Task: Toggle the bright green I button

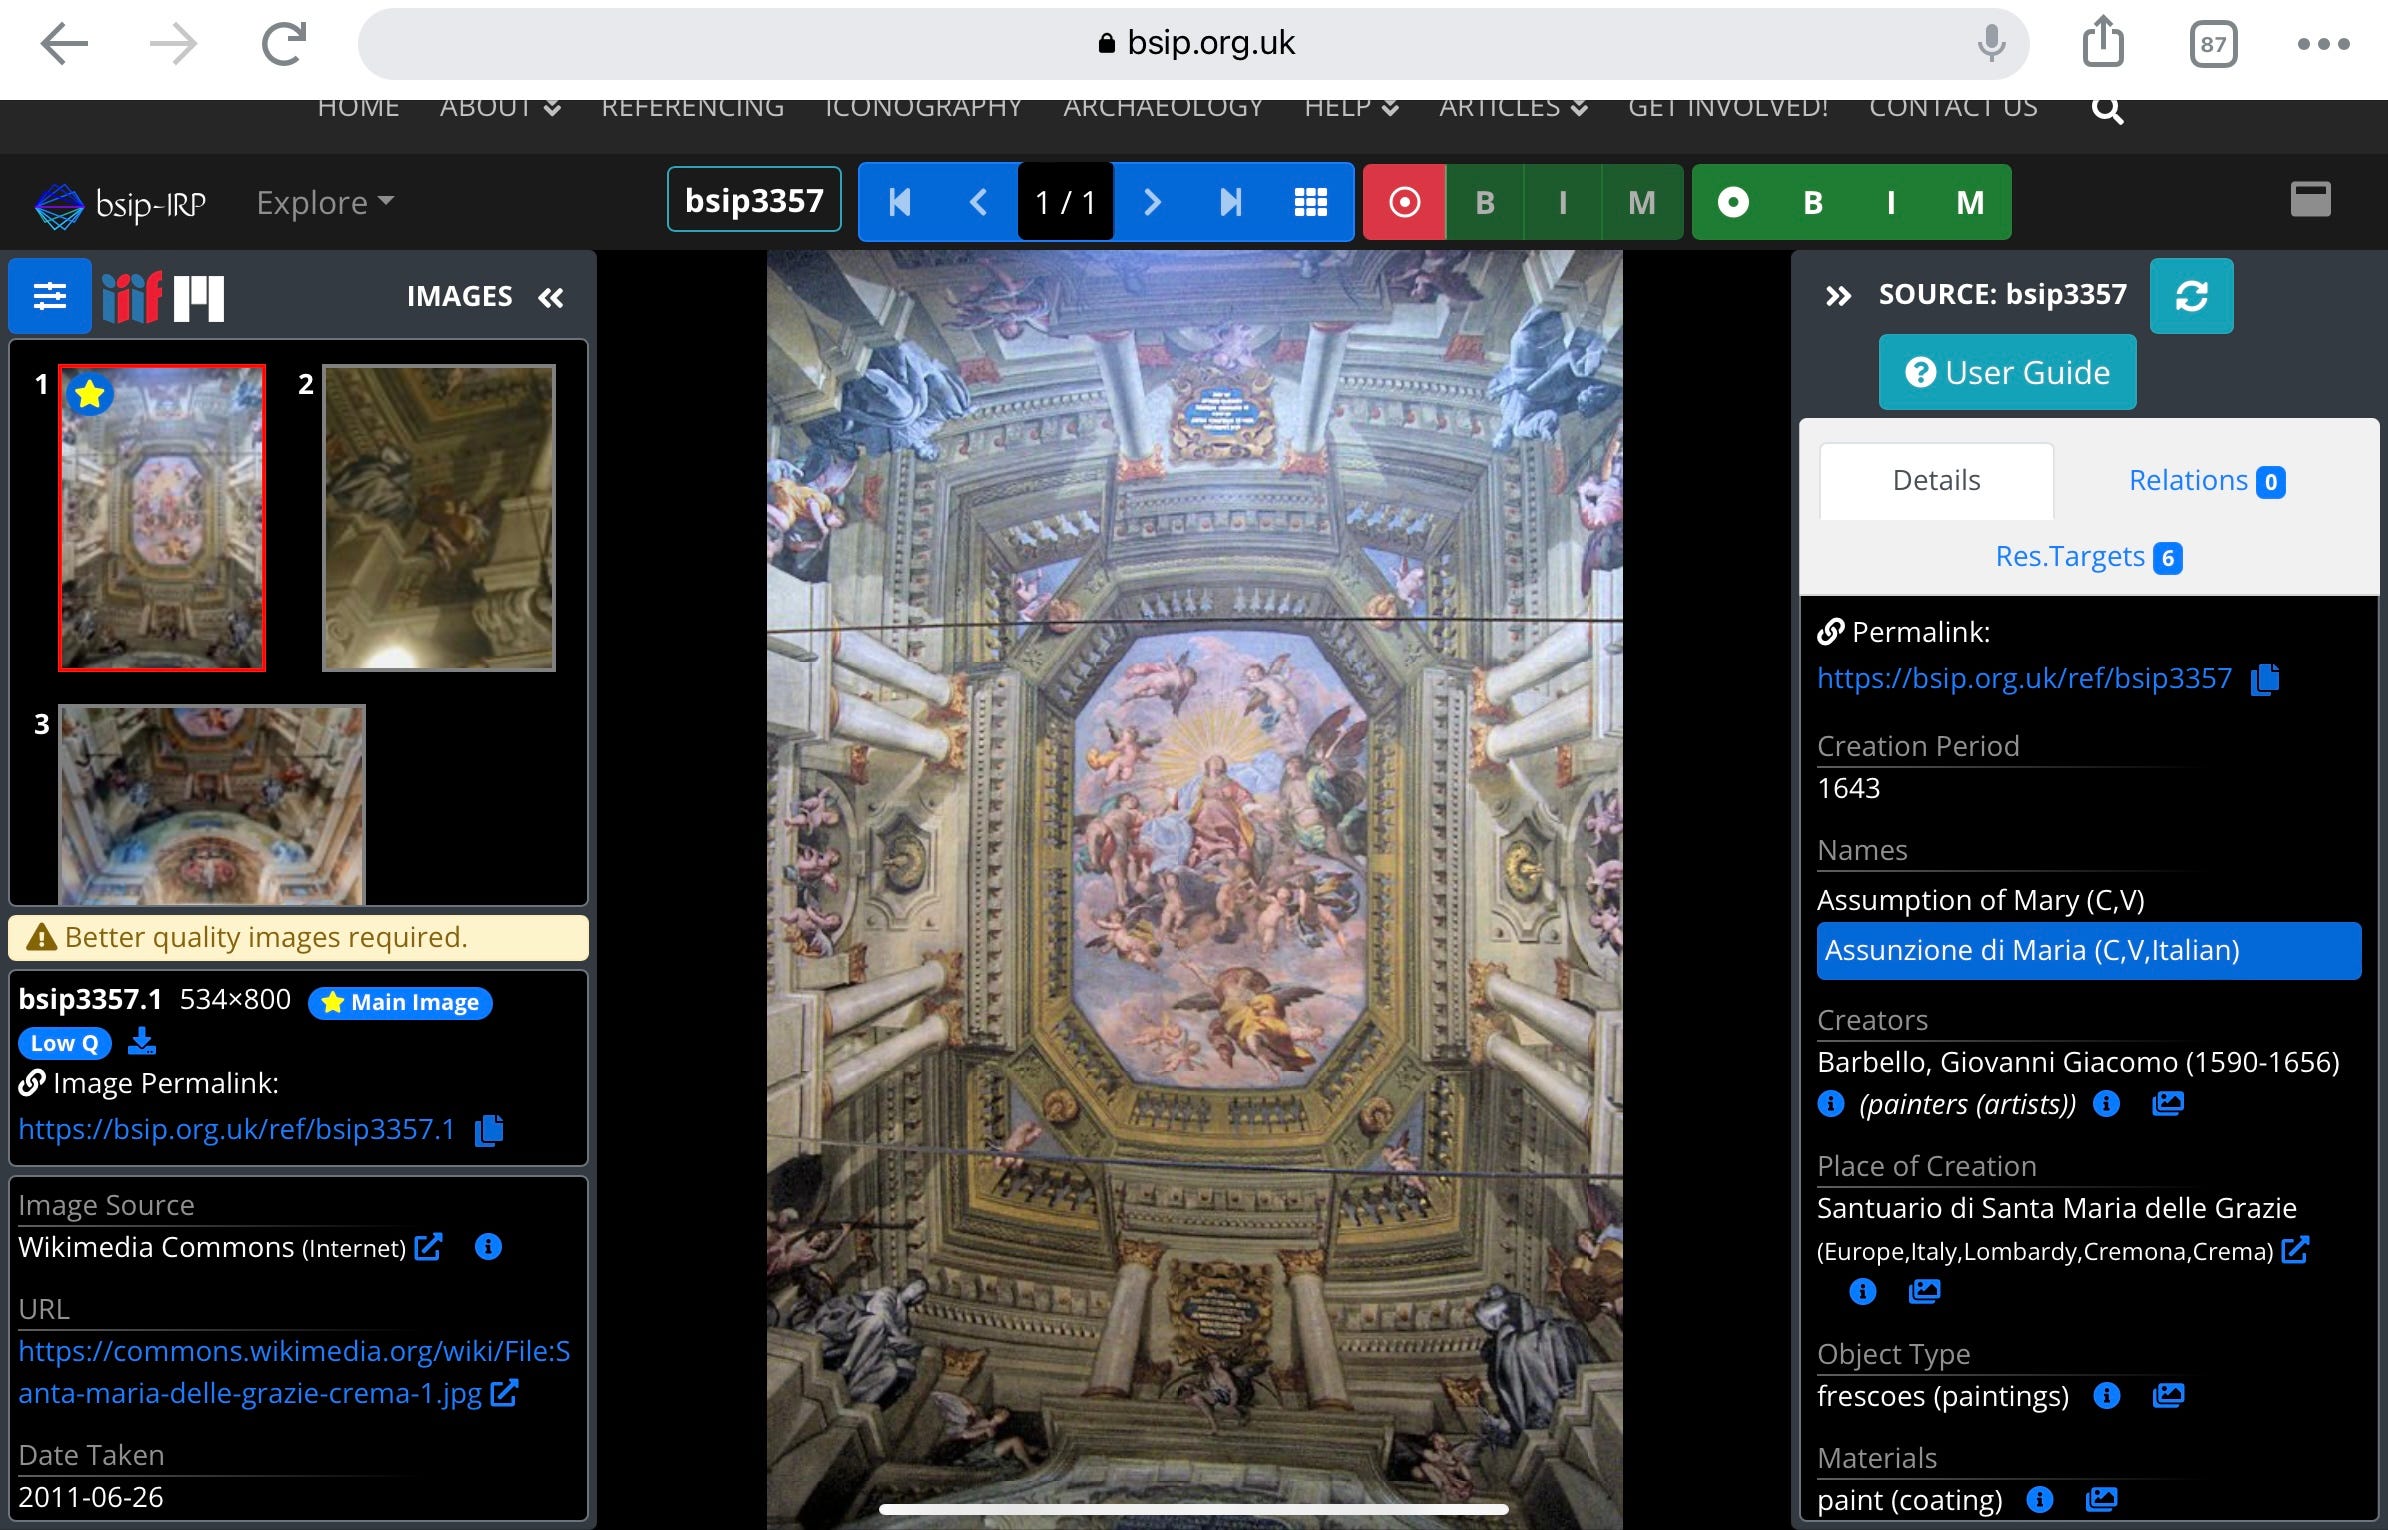Action: click(1890, 203)
